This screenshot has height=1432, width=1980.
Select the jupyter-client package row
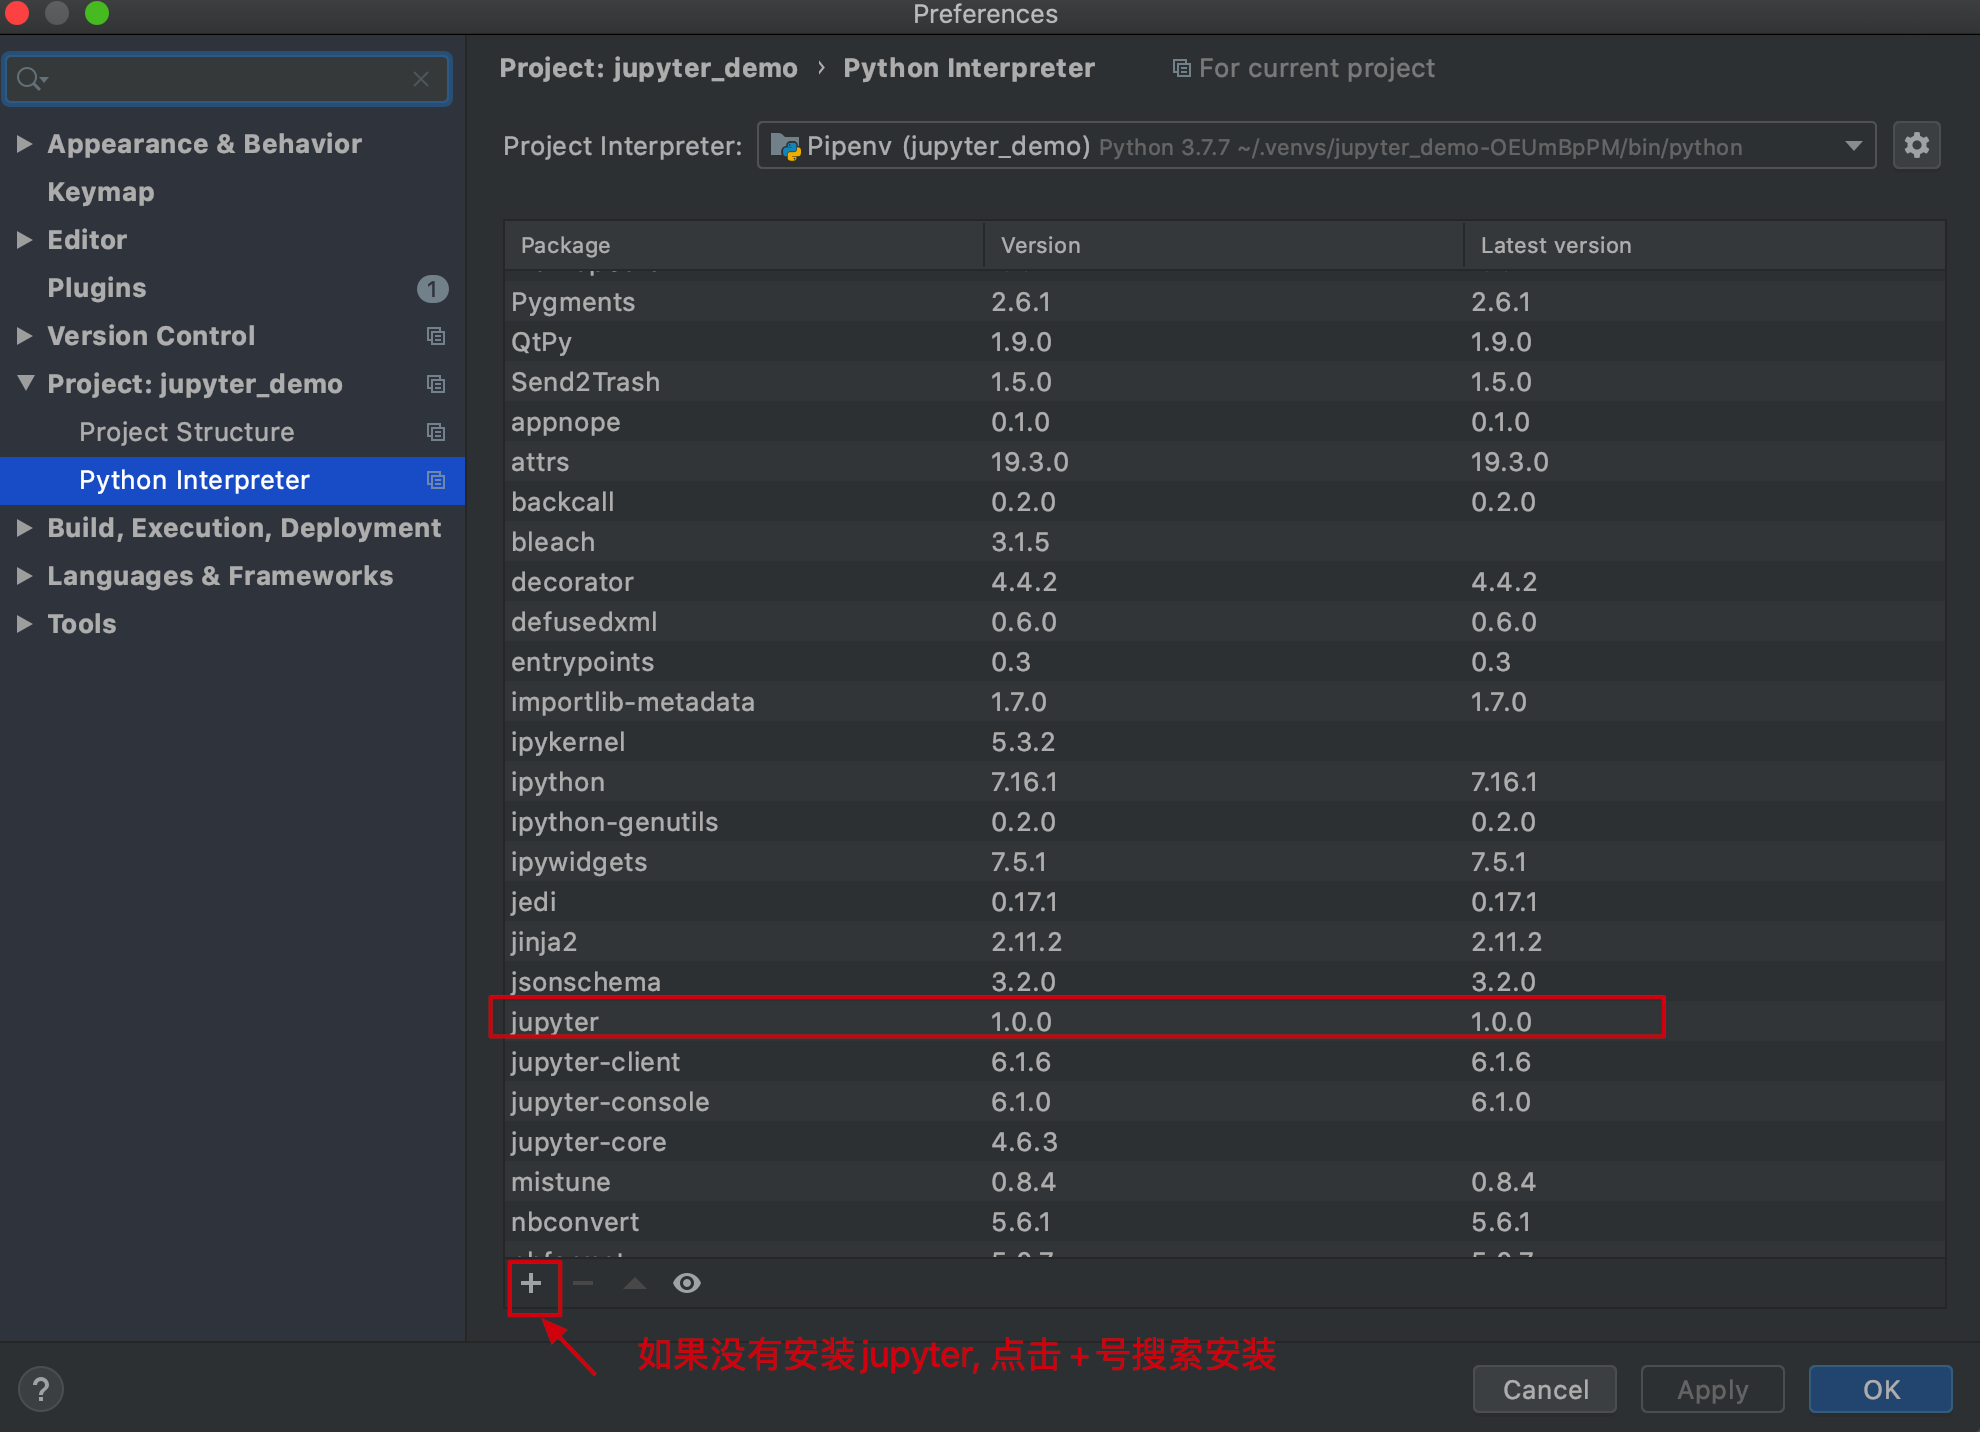(1225, 1062)
